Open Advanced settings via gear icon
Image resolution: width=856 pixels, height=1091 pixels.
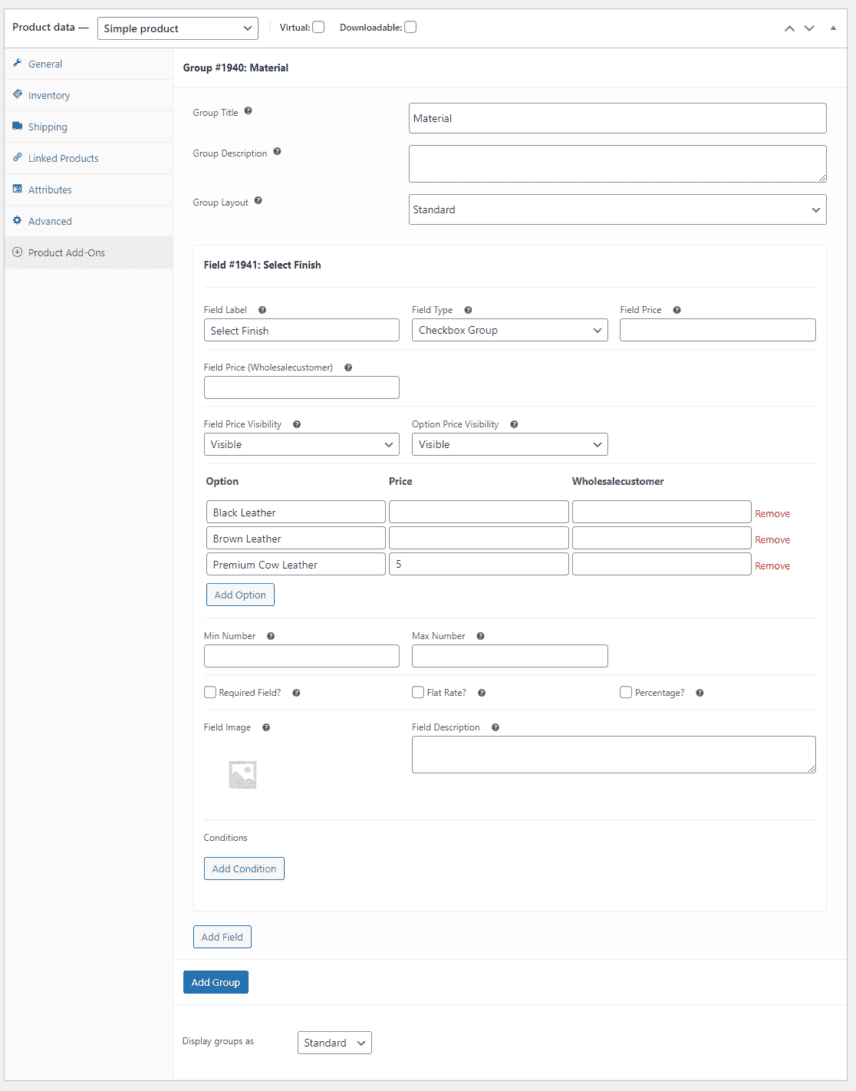coord(17,220)
